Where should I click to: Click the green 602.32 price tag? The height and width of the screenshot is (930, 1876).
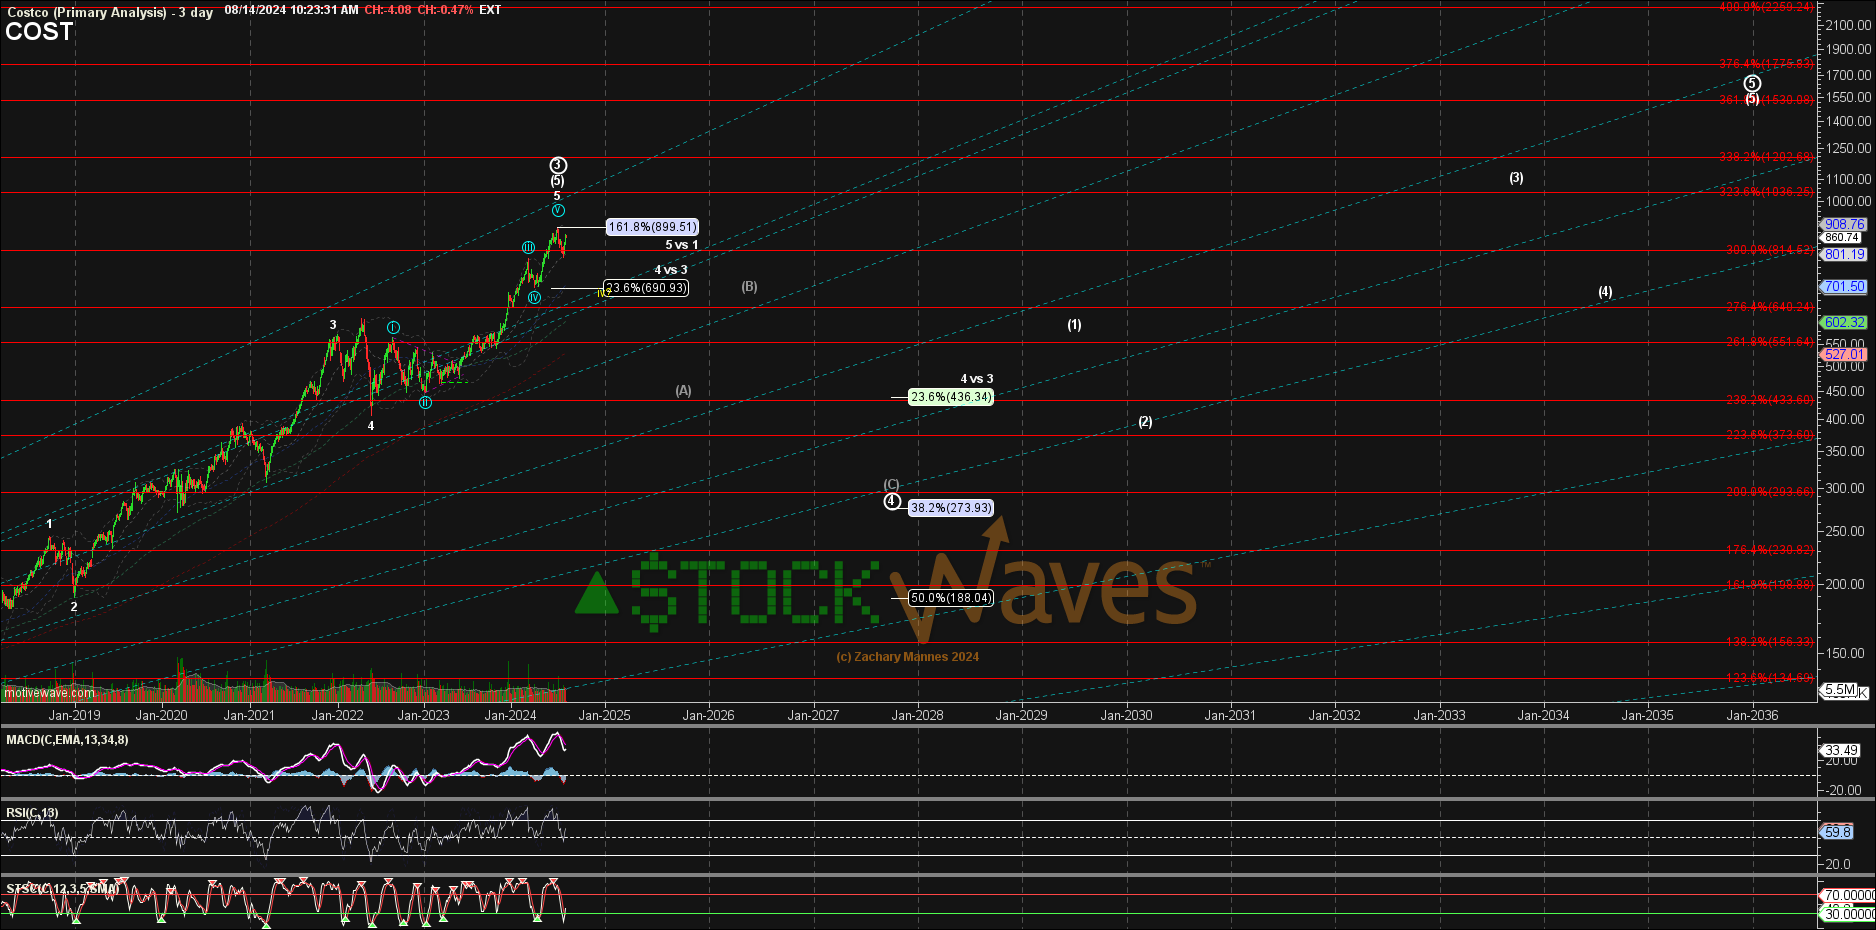coord(1844,323)
